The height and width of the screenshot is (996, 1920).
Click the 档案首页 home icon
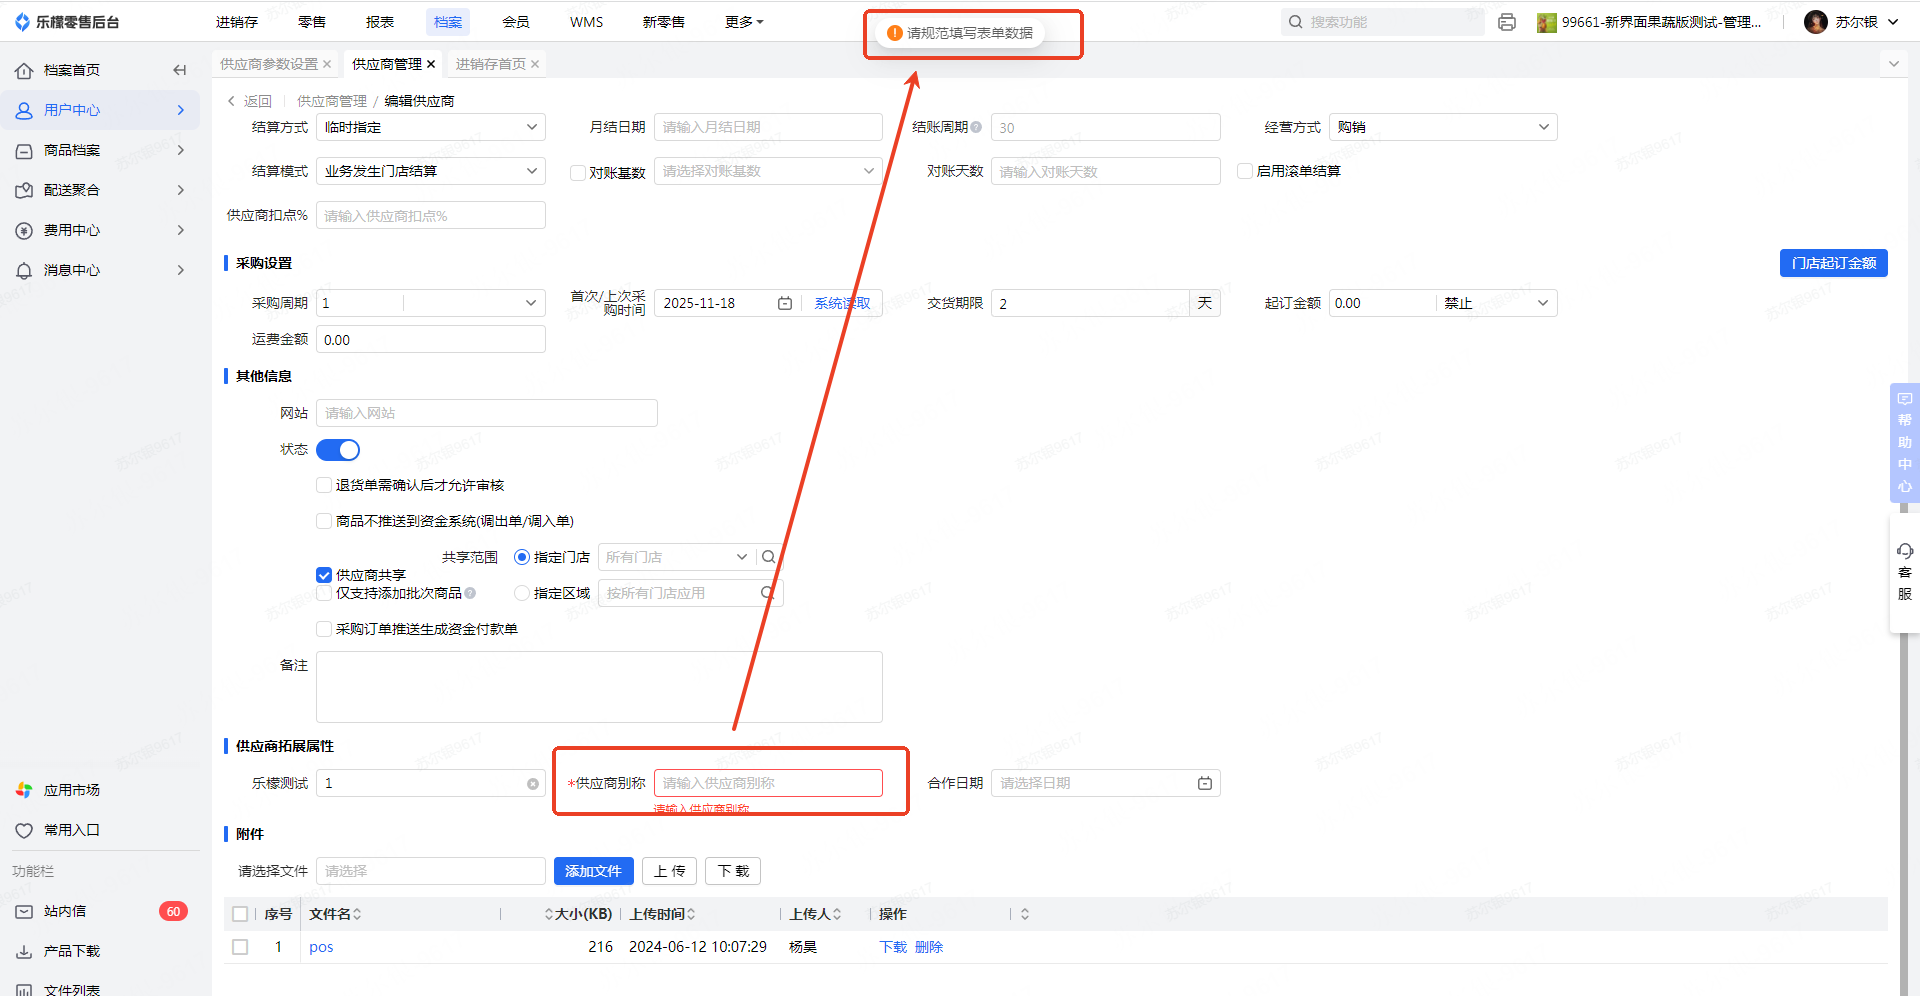24,70
